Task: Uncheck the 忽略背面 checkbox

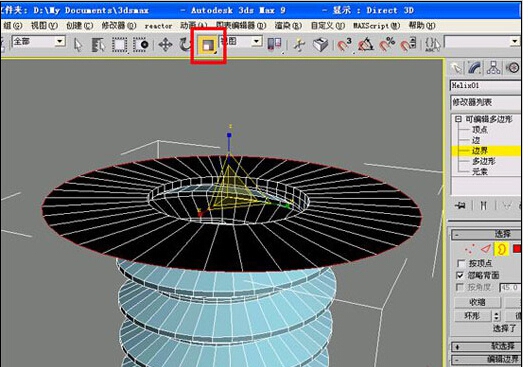Action: point(460,276)
